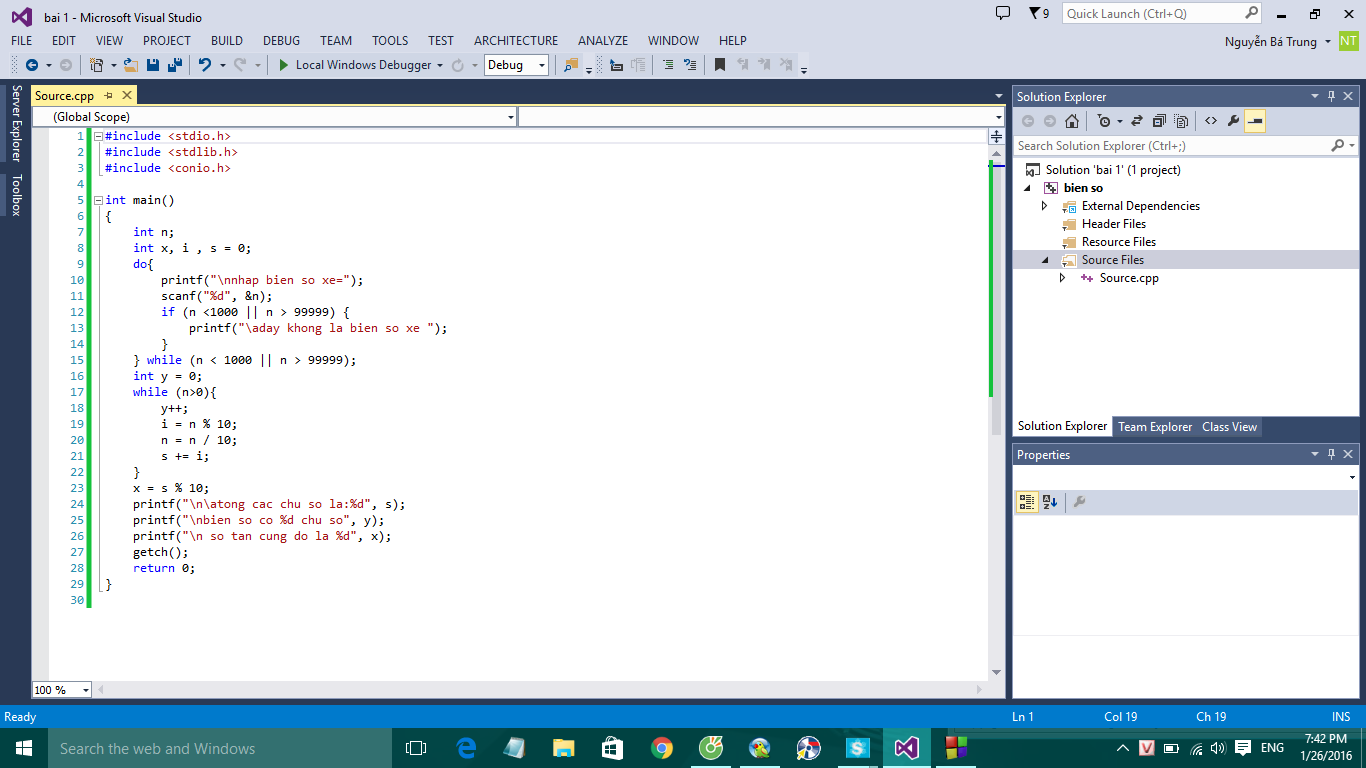Open the DEBUG menu
Viewport: 1366px width, 768px height.
(x=281, y=40)
